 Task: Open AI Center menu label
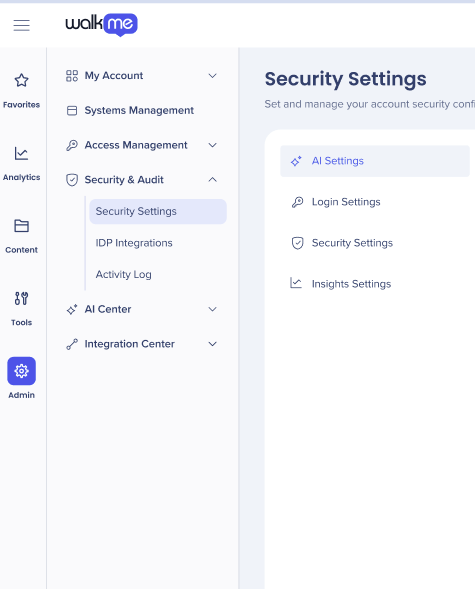tap(108, 309)
